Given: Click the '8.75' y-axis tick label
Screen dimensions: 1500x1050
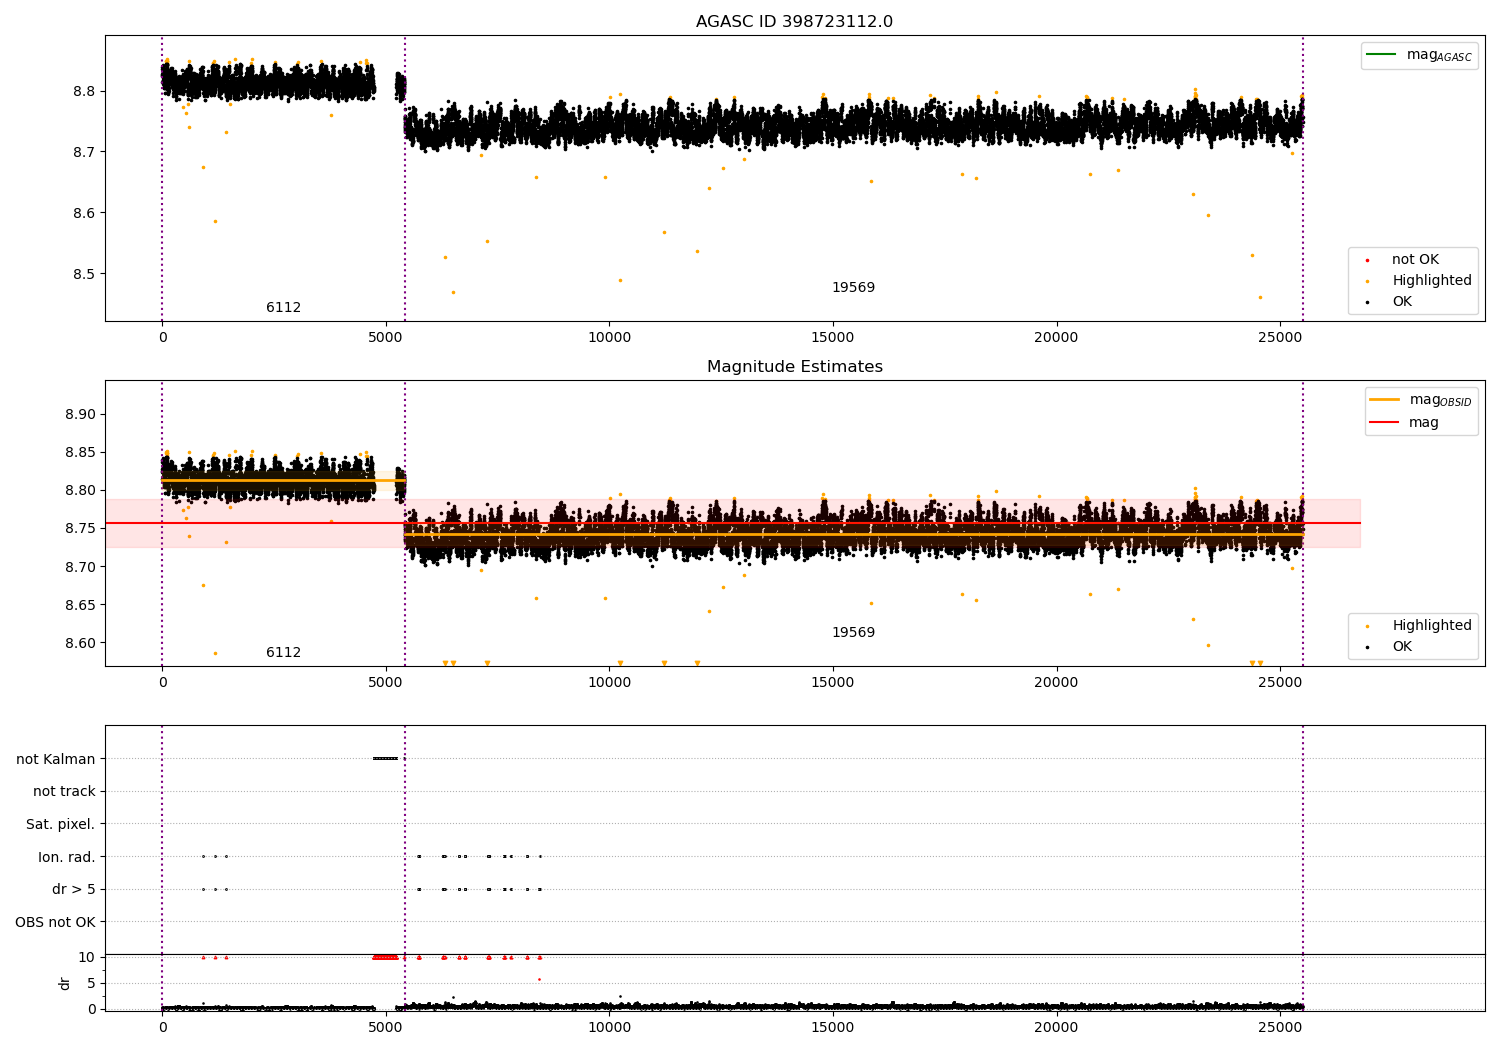Looking at the screenshot, I should 80,528.
